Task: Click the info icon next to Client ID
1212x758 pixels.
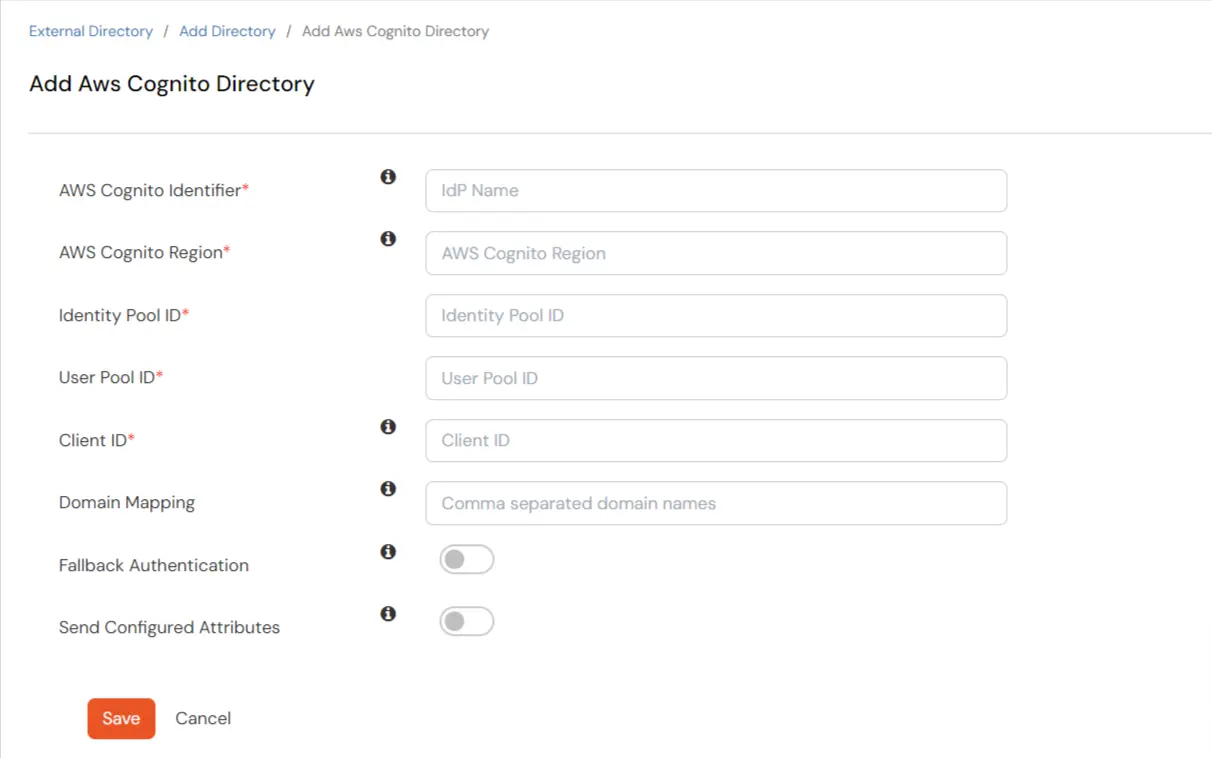Action: point(388,426)
